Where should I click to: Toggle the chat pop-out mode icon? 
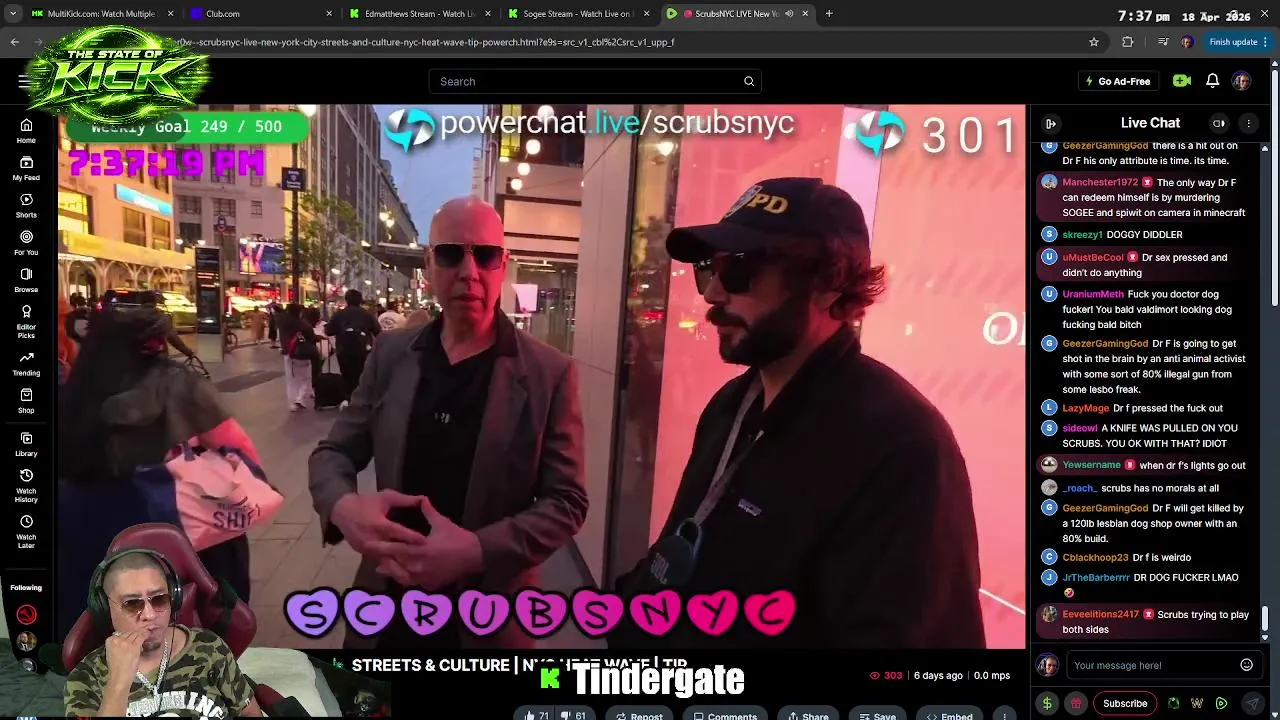(1219, 123)
